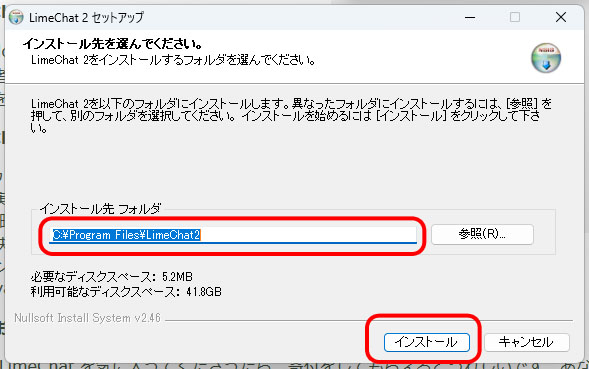Click the NSIS installer logo icon
This screenshot has width=589, height=369.
[x=546, y=58]
